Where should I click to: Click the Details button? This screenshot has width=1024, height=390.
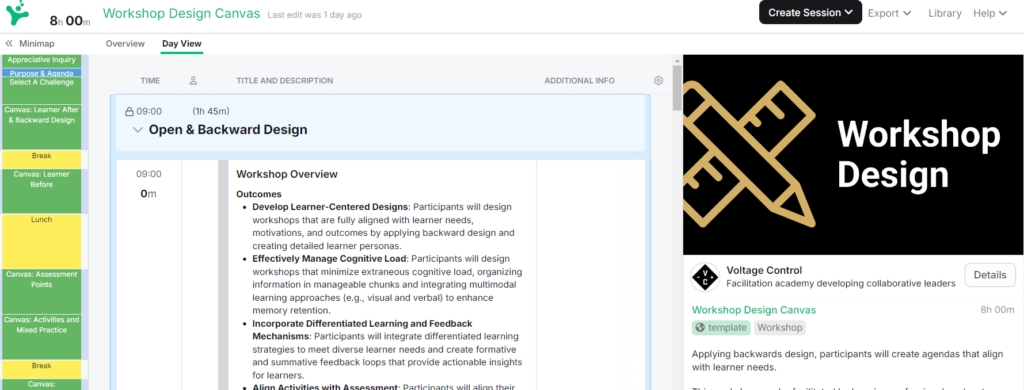[989, 275]
